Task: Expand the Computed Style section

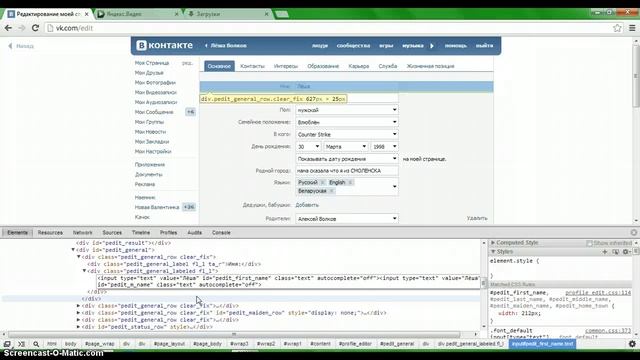Action: pyautogui.click(x=493, y=243)
